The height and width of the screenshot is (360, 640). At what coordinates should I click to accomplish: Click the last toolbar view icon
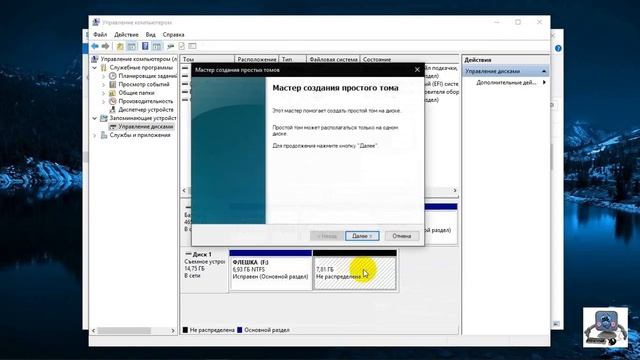[x=192, y=46]
